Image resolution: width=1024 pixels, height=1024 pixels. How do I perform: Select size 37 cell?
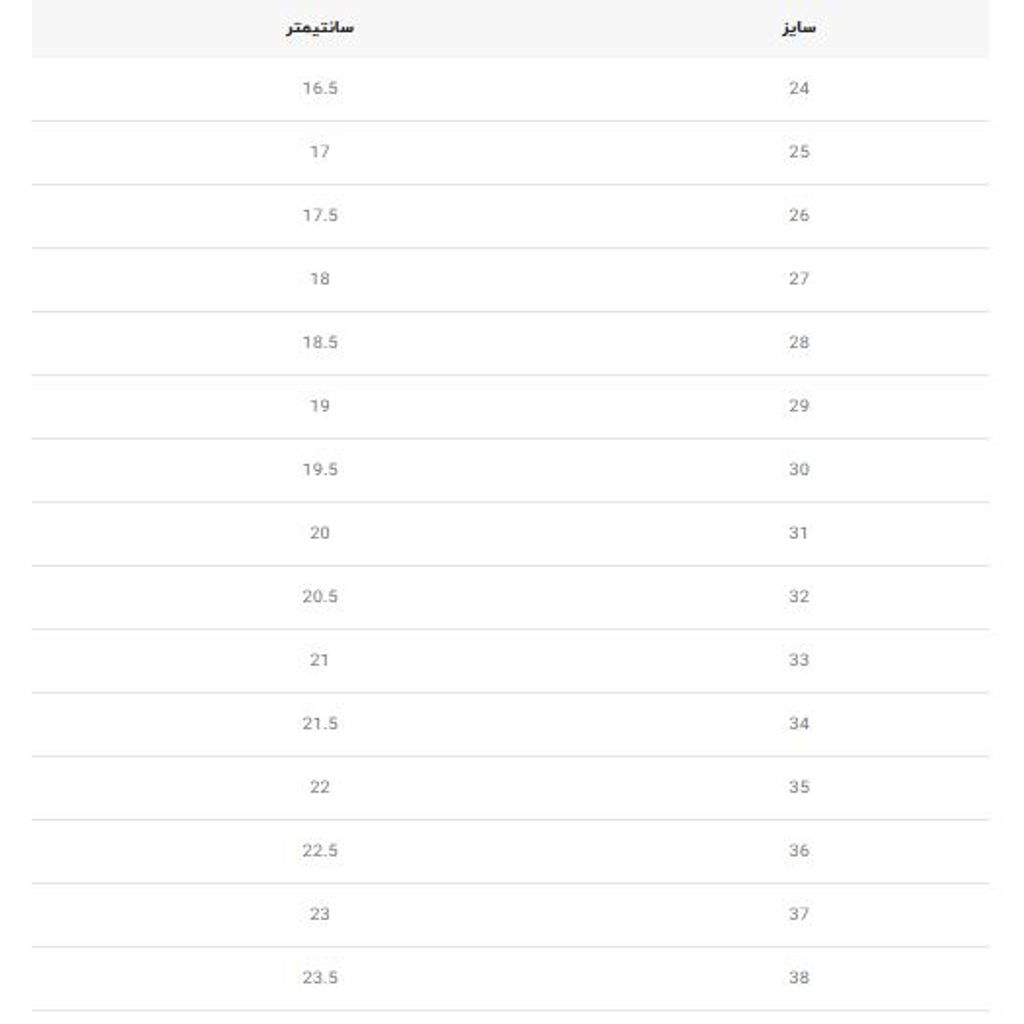click(798, 914)
